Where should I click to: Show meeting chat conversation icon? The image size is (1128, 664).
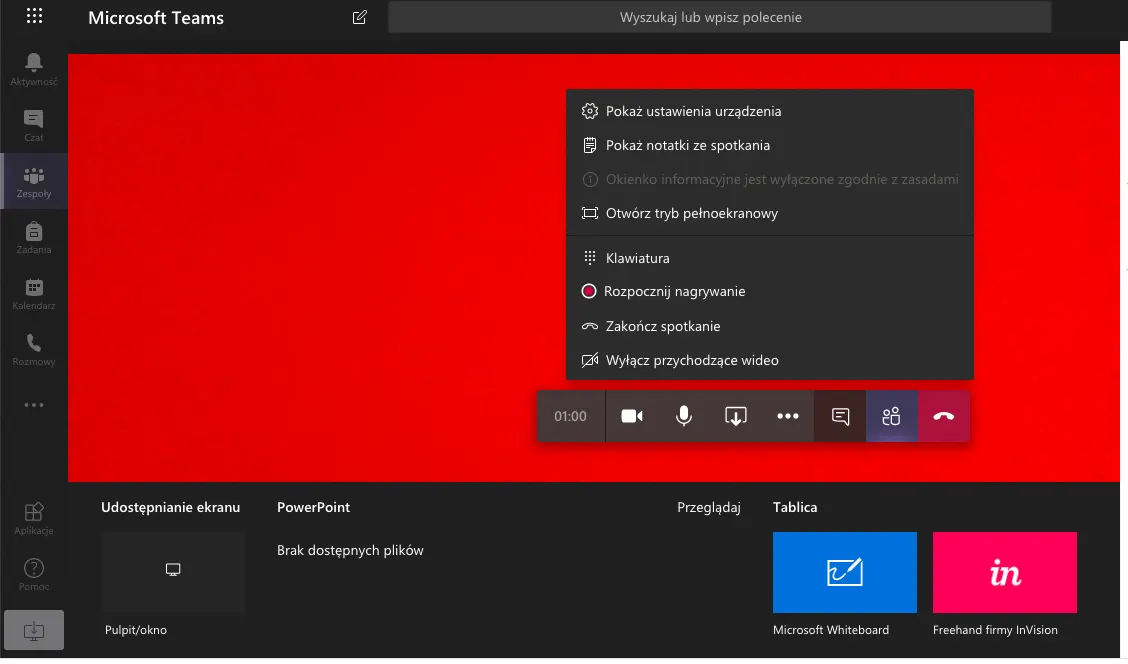[841, 416]
